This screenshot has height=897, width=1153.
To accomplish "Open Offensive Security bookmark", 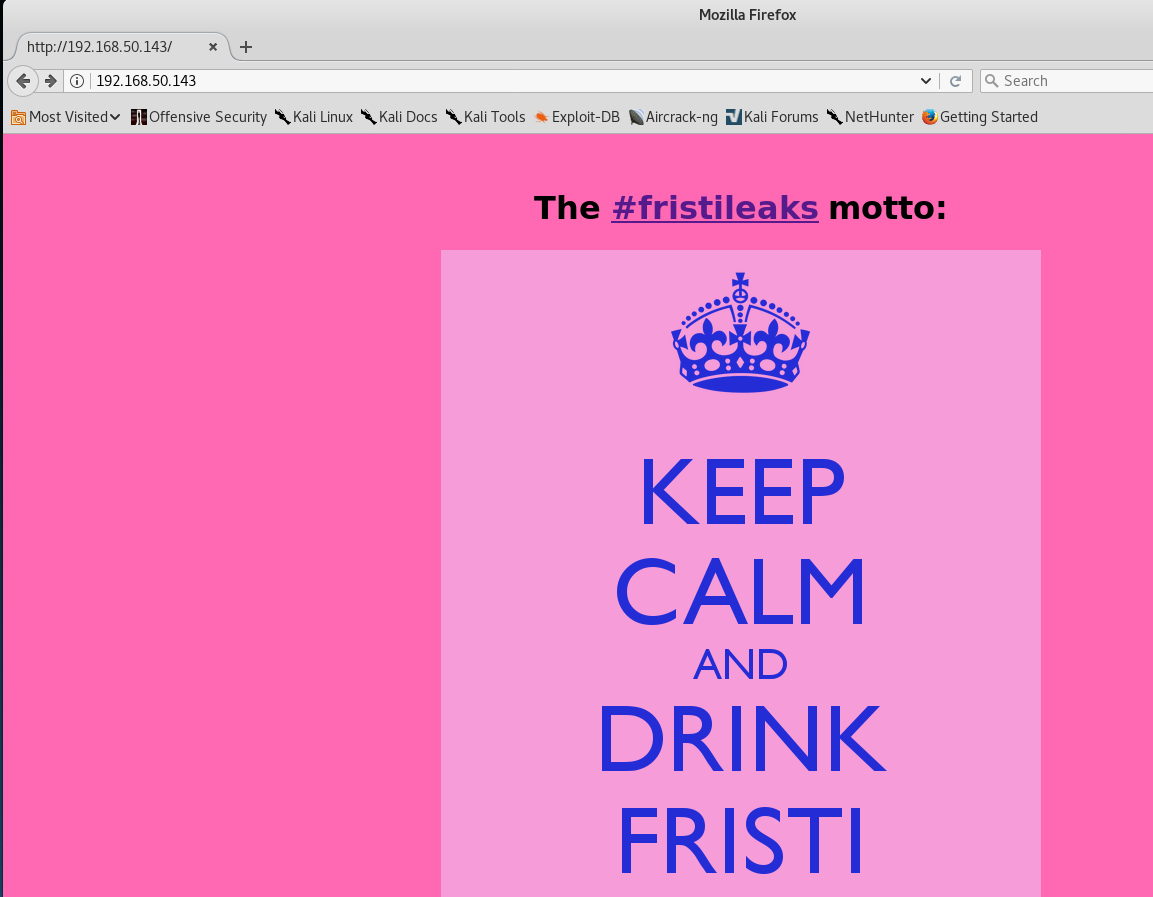I will click(x=199, y=117).
